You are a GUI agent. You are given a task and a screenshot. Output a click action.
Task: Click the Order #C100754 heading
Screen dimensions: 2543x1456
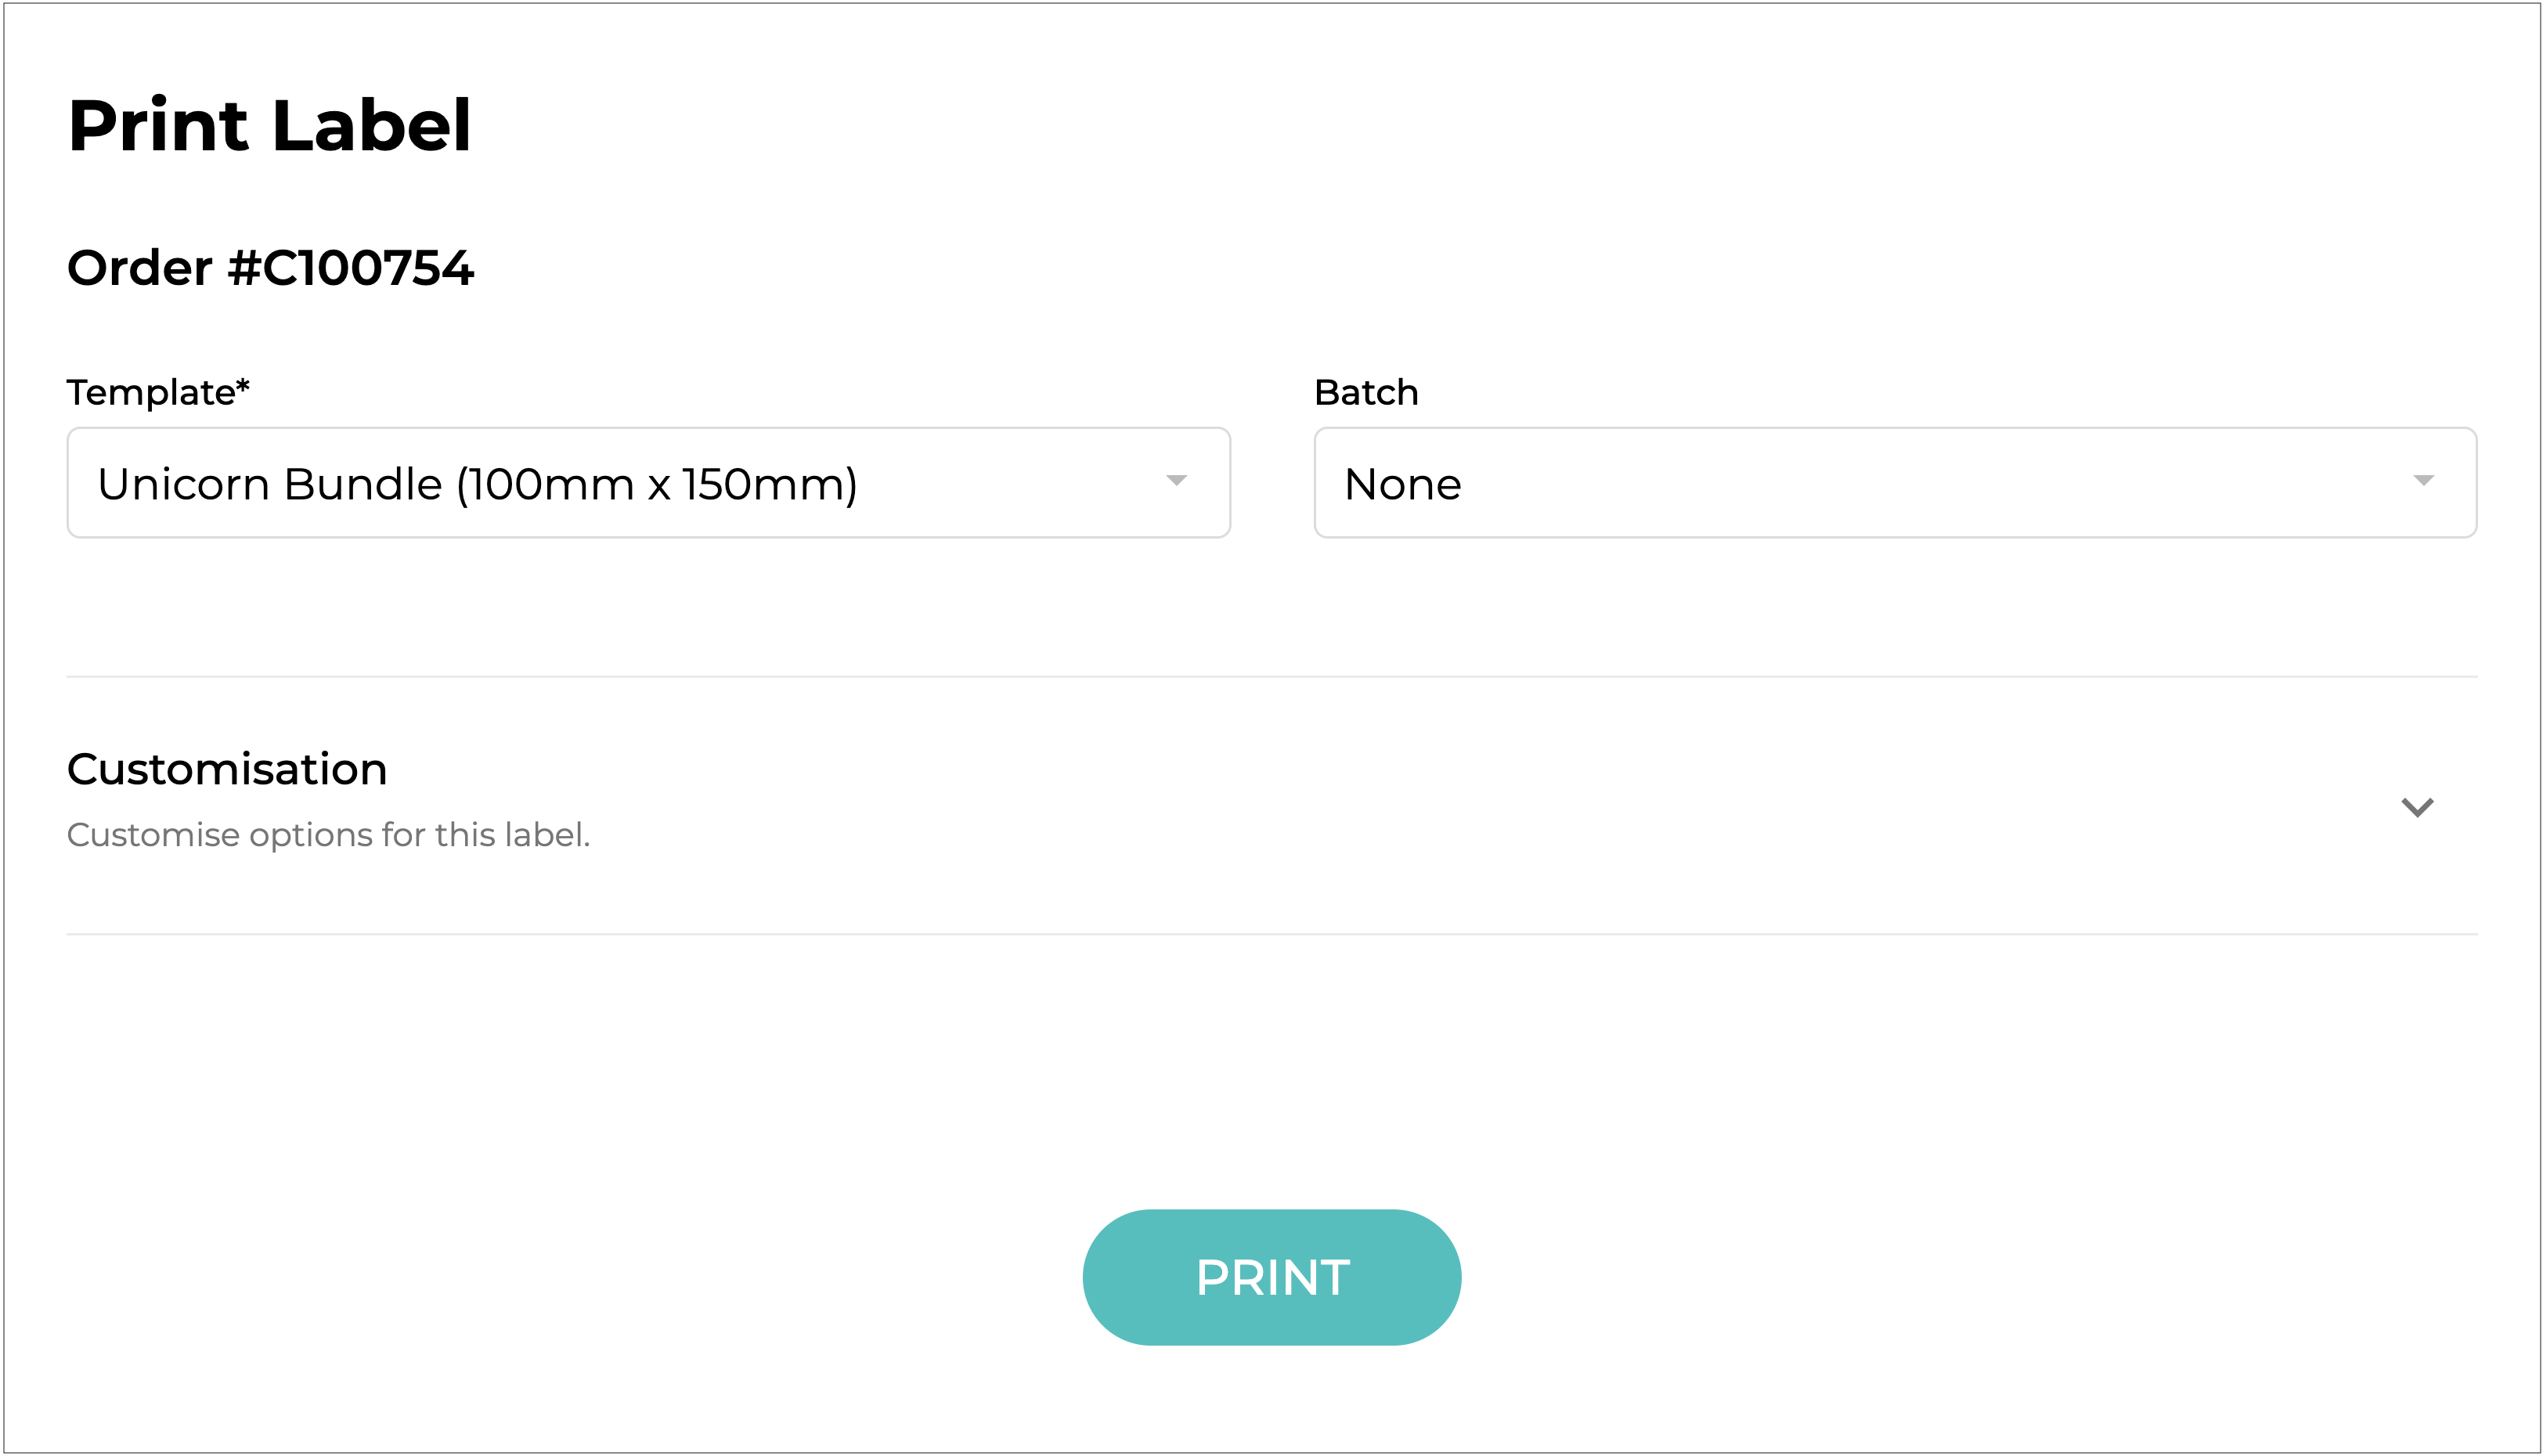pos(270,268)
